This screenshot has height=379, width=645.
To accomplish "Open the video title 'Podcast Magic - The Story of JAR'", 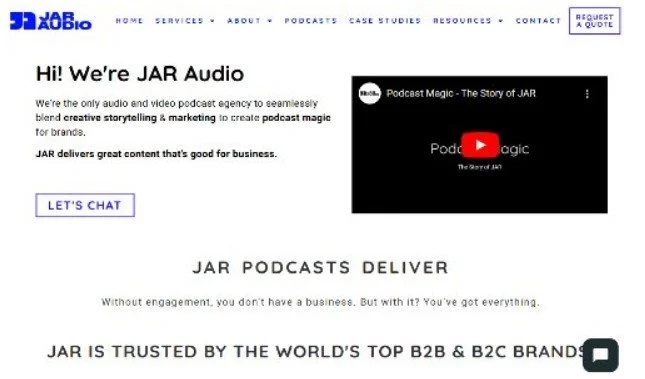I will [x=461, y=93].
